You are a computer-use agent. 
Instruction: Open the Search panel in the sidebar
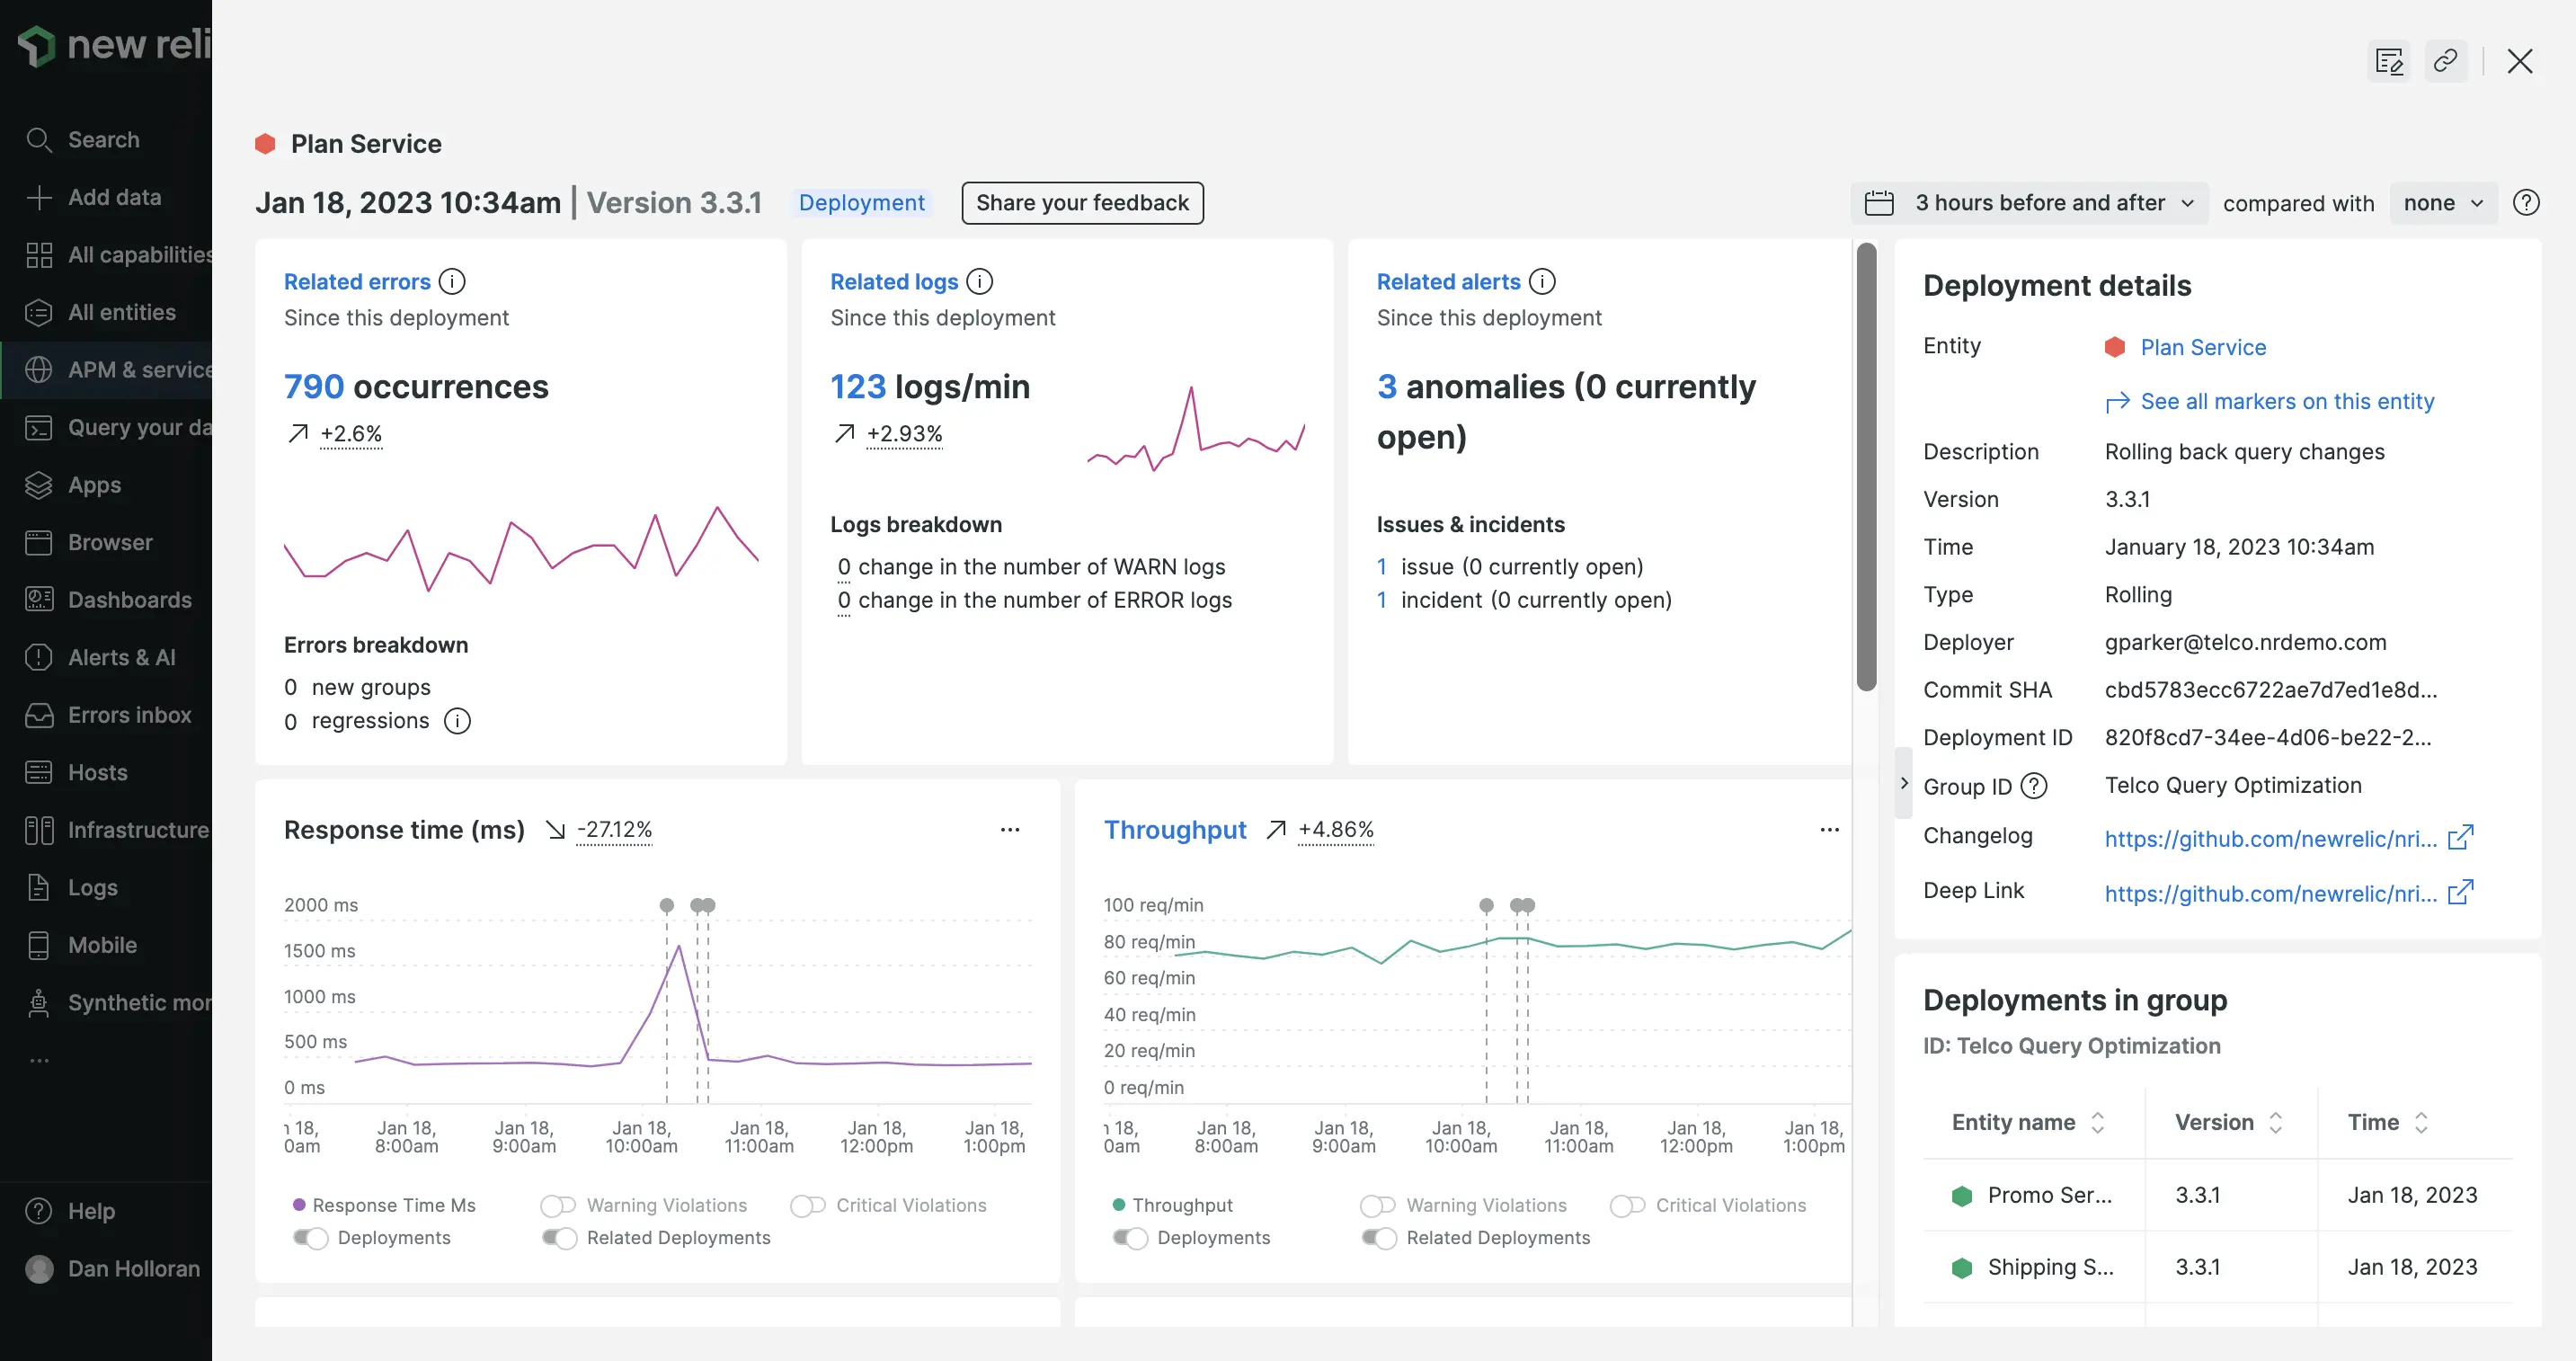[x=39, y=139]
